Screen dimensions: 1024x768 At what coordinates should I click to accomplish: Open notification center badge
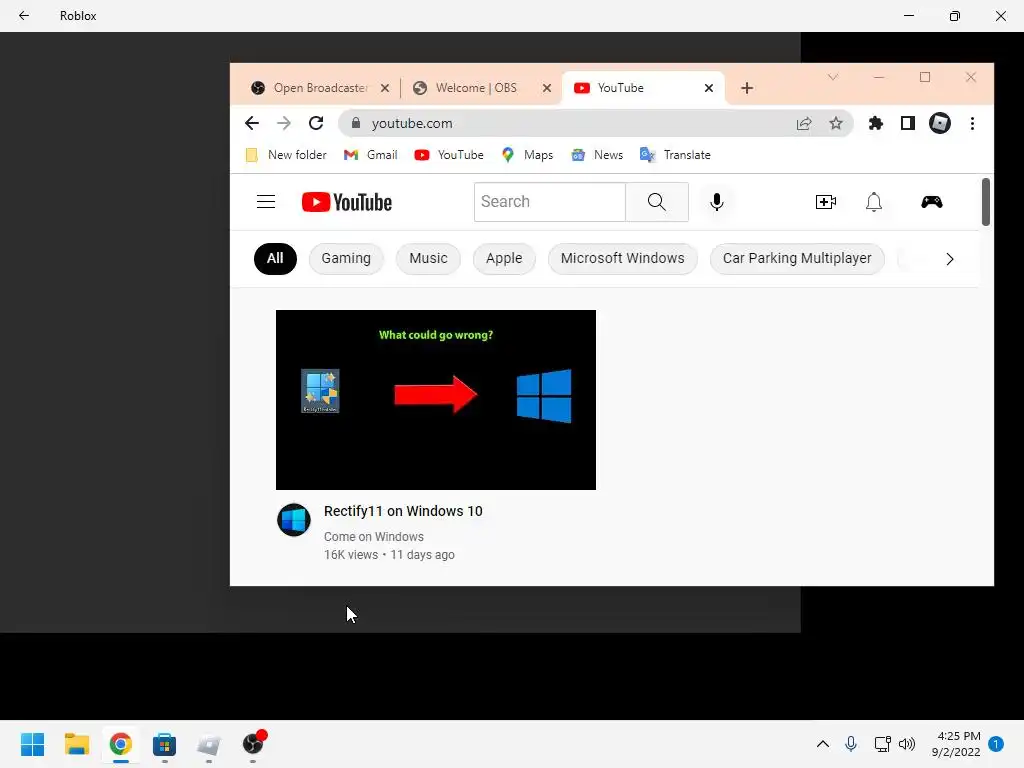[x=996, y=744]
